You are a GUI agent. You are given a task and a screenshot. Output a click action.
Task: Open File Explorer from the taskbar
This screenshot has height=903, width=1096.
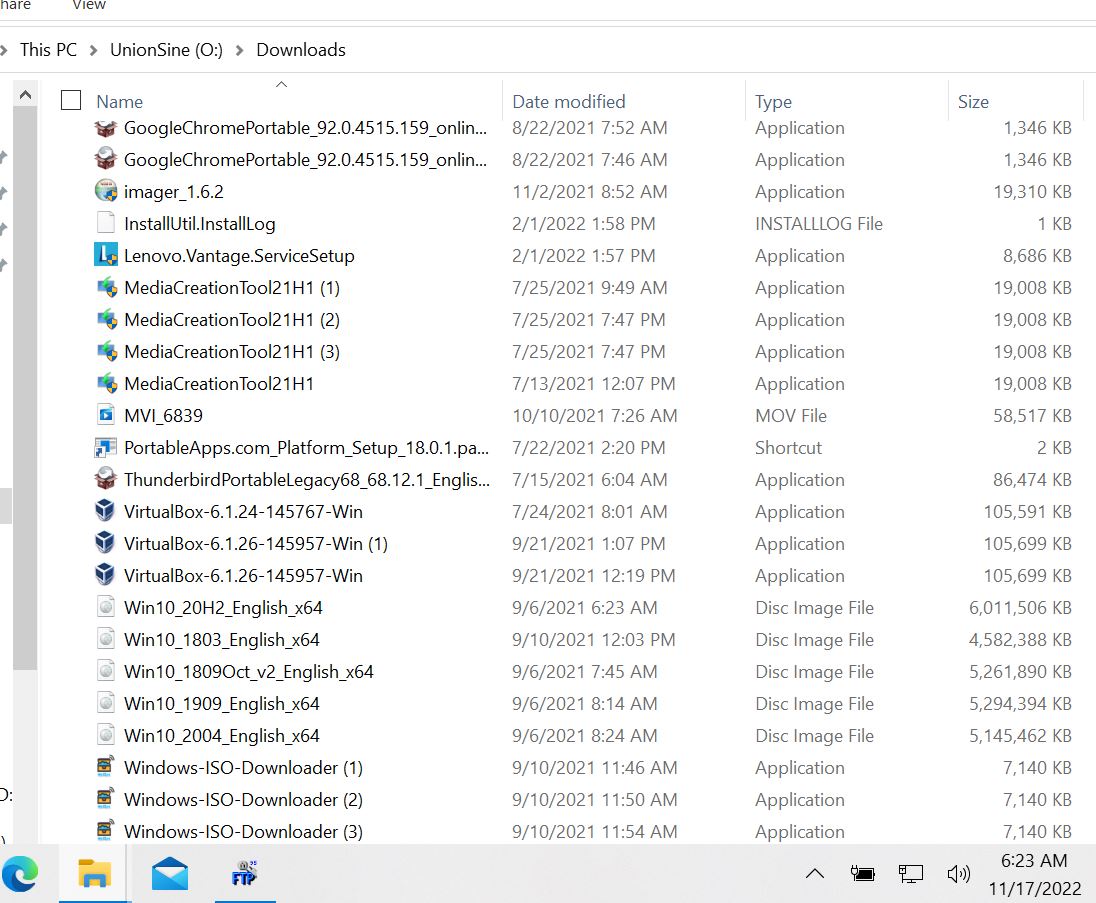tap(94, 874)
